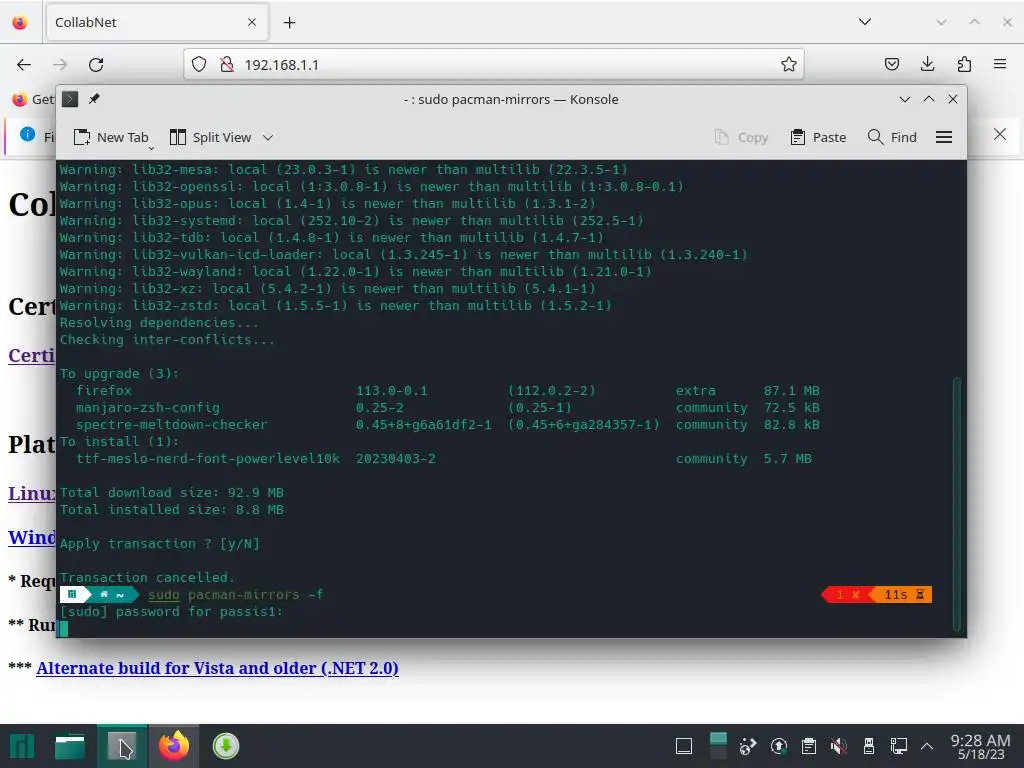
Task: Click the 'manjaro-zsh-config' package row
Action: click(x=447, y=408)
